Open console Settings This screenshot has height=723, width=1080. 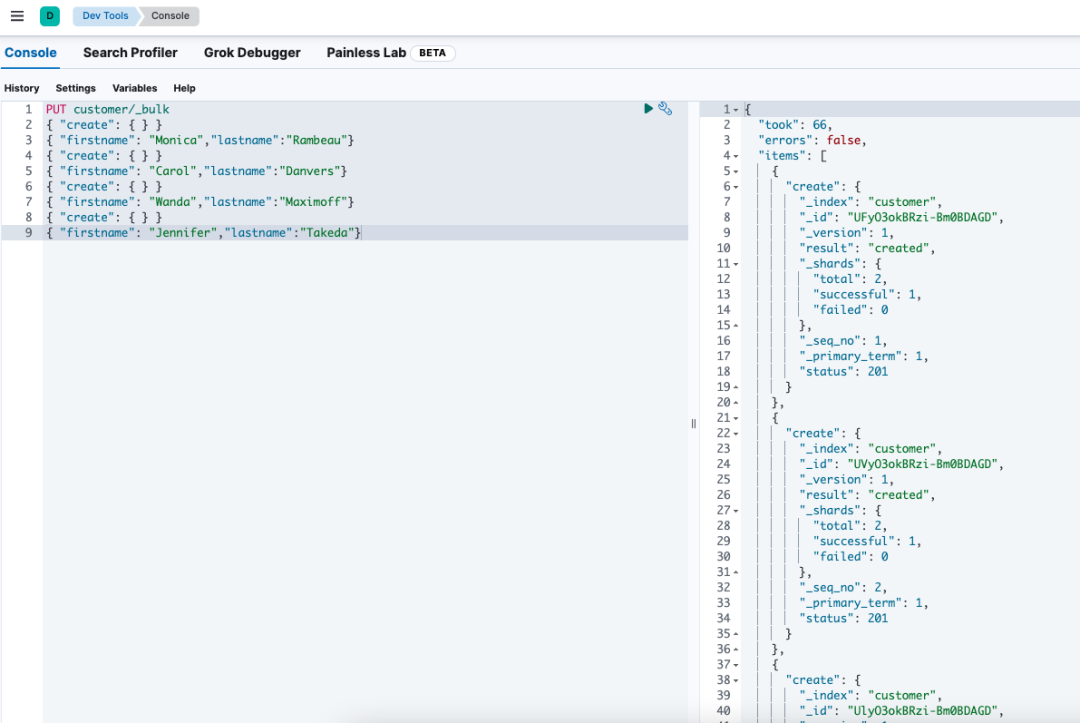(76, 88)
